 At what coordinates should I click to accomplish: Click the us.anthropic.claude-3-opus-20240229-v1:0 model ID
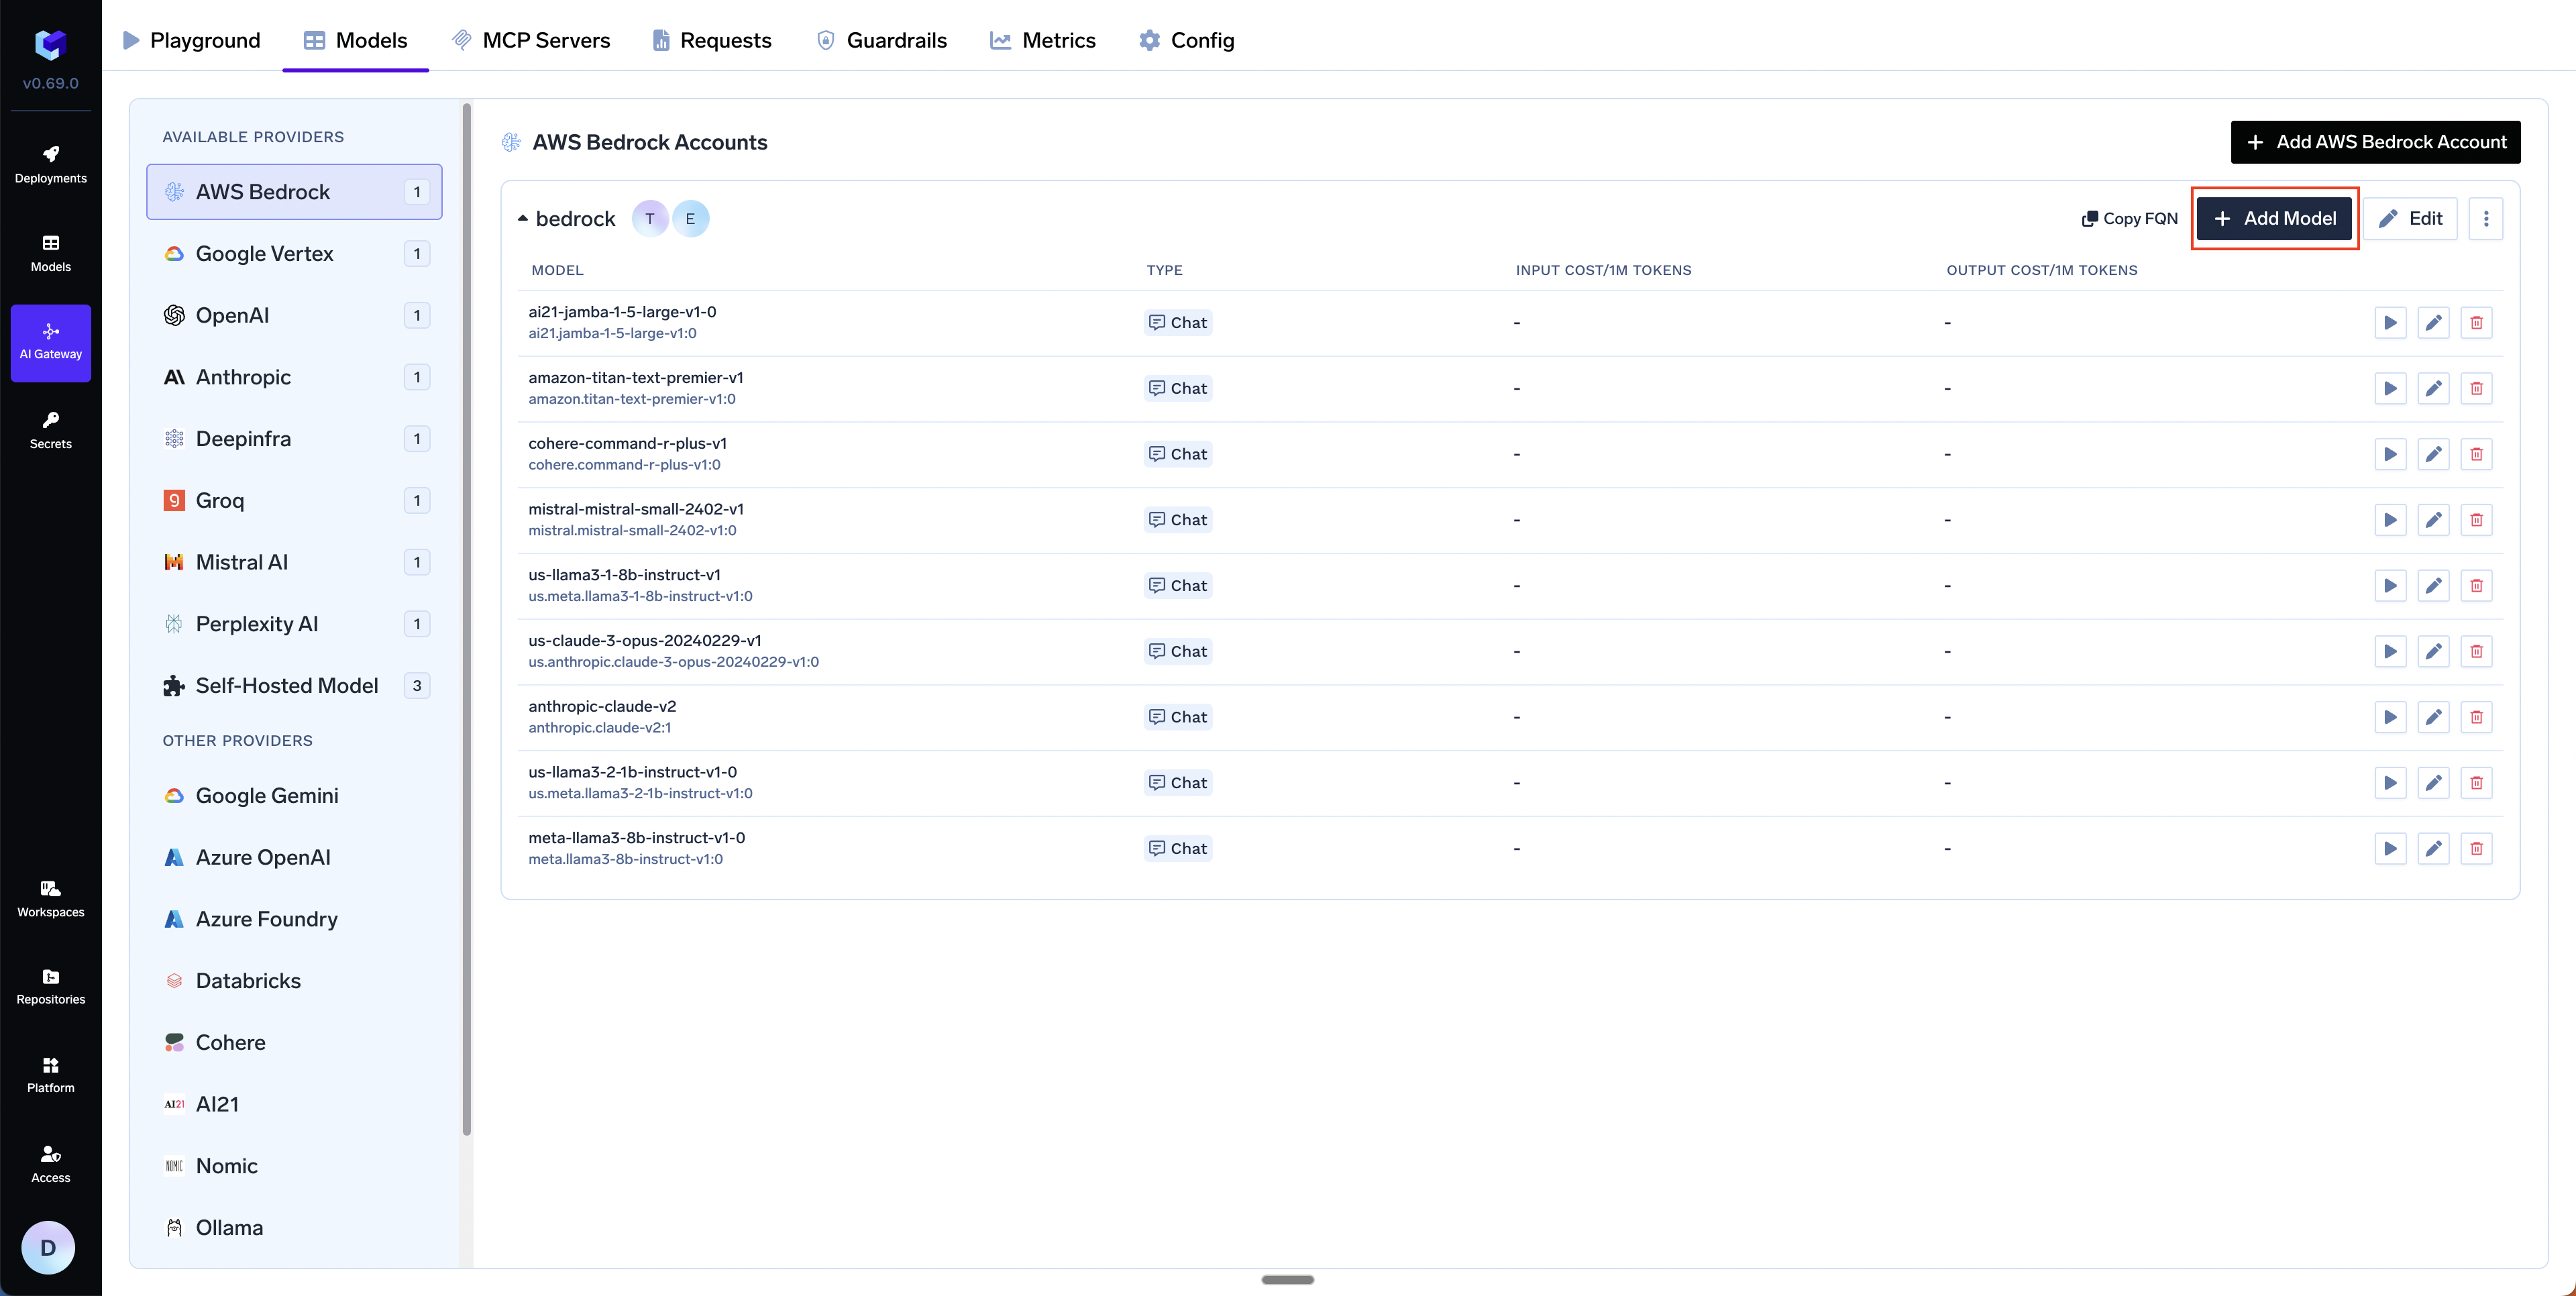(x=673, y=662)
